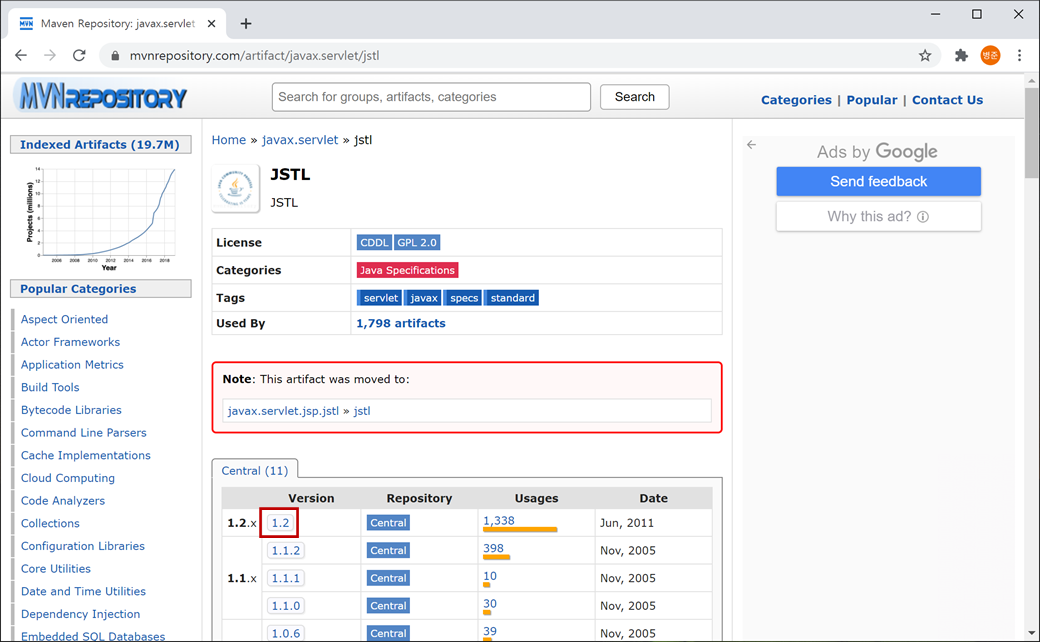Click the Home breadcrumb link
Viewport: 1040px width, 642px height.
[x=229, y=140]
